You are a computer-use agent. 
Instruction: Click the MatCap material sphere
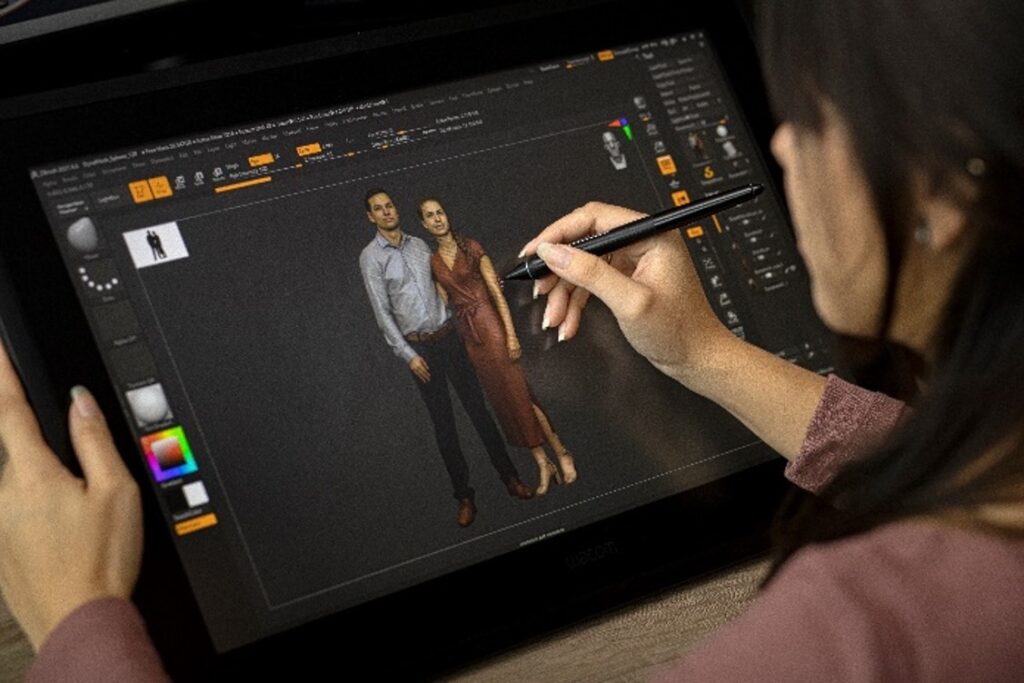pos(147,404)
